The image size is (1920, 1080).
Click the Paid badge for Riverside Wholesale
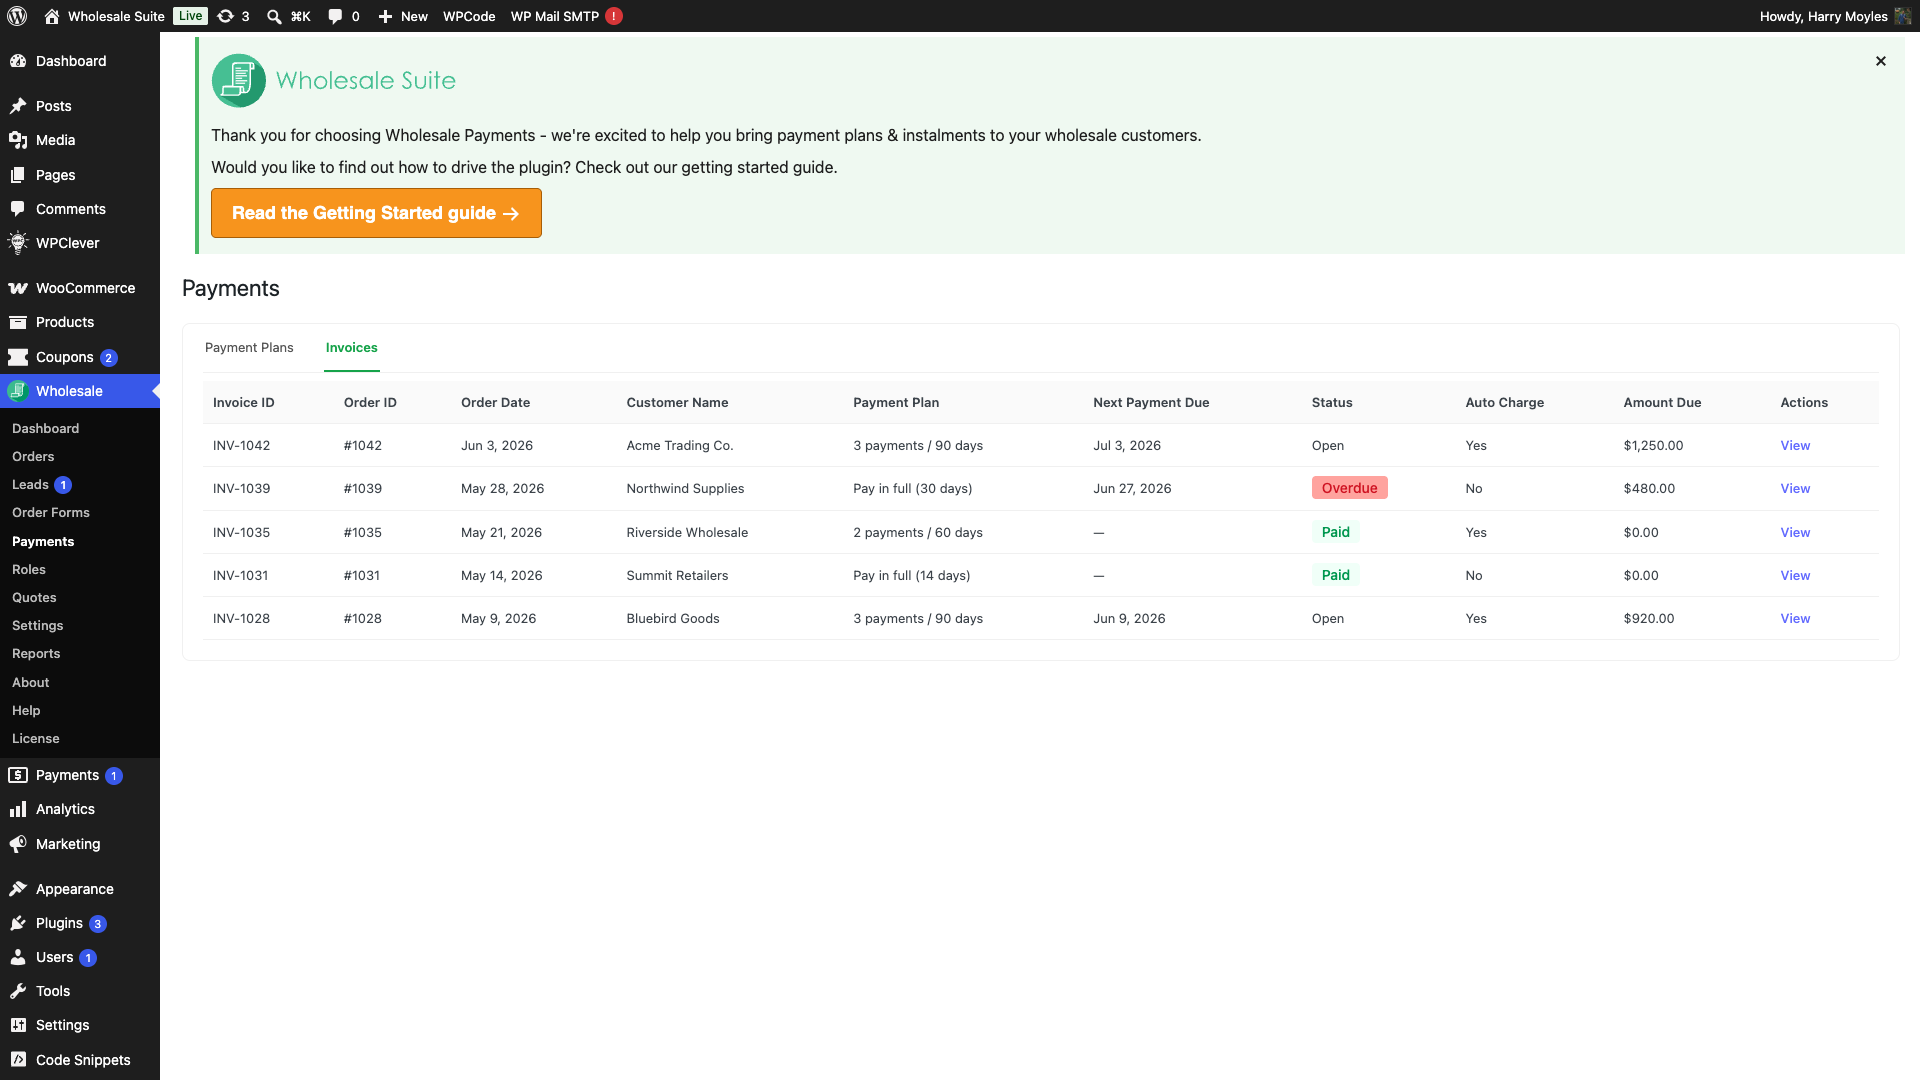[1335, 532]
